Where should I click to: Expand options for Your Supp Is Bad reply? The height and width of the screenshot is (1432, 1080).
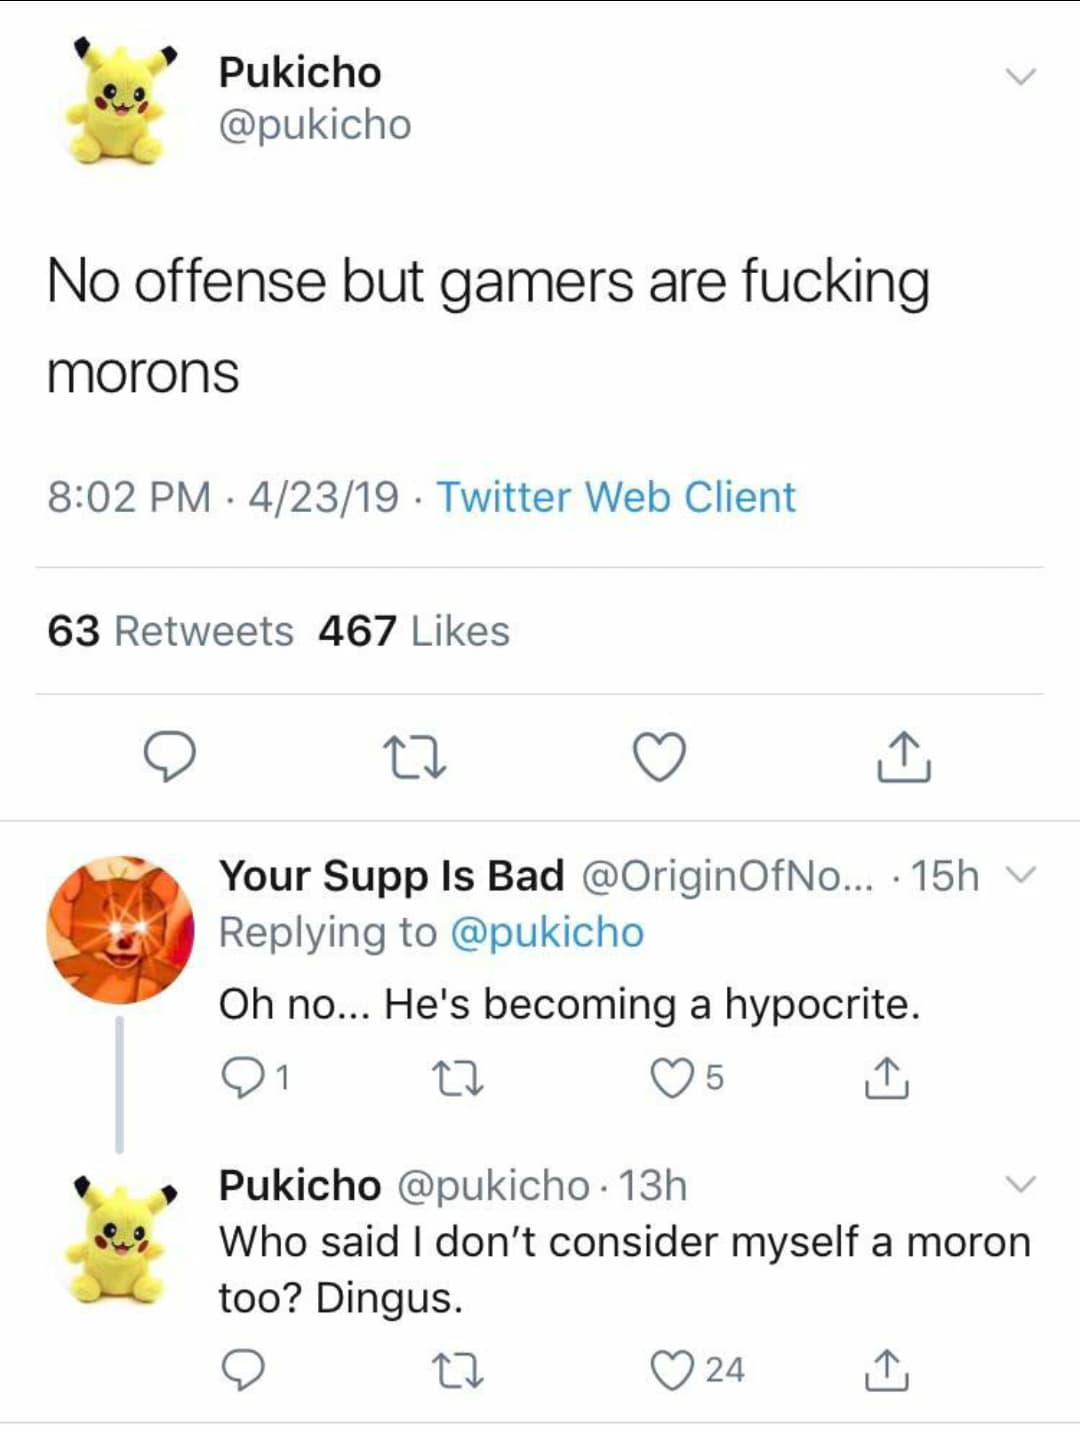1021,875
